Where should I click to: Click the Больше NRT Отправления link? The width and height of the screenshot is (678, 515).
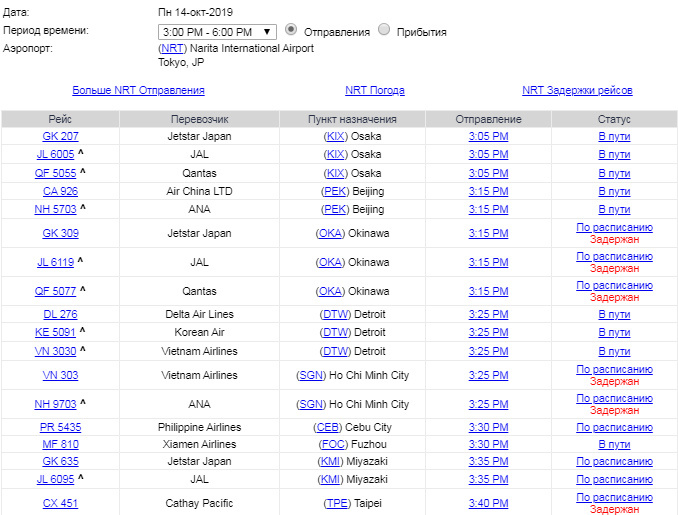(x=138, y=90)
